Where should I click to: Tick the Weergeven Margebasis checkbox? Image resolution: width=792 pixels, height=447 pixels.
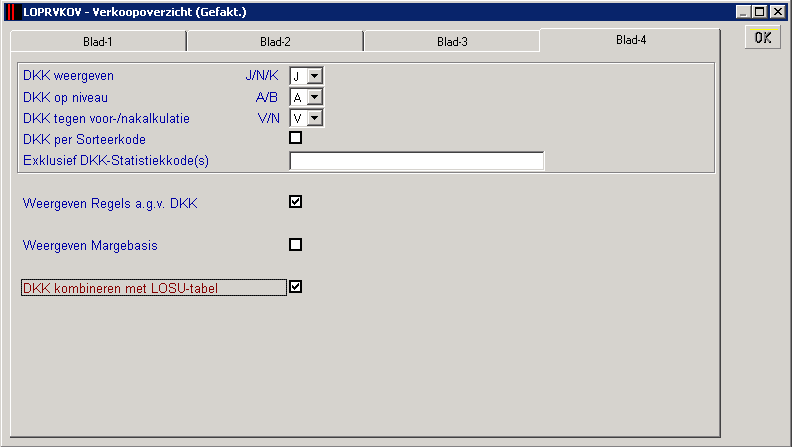click(295, 244)
